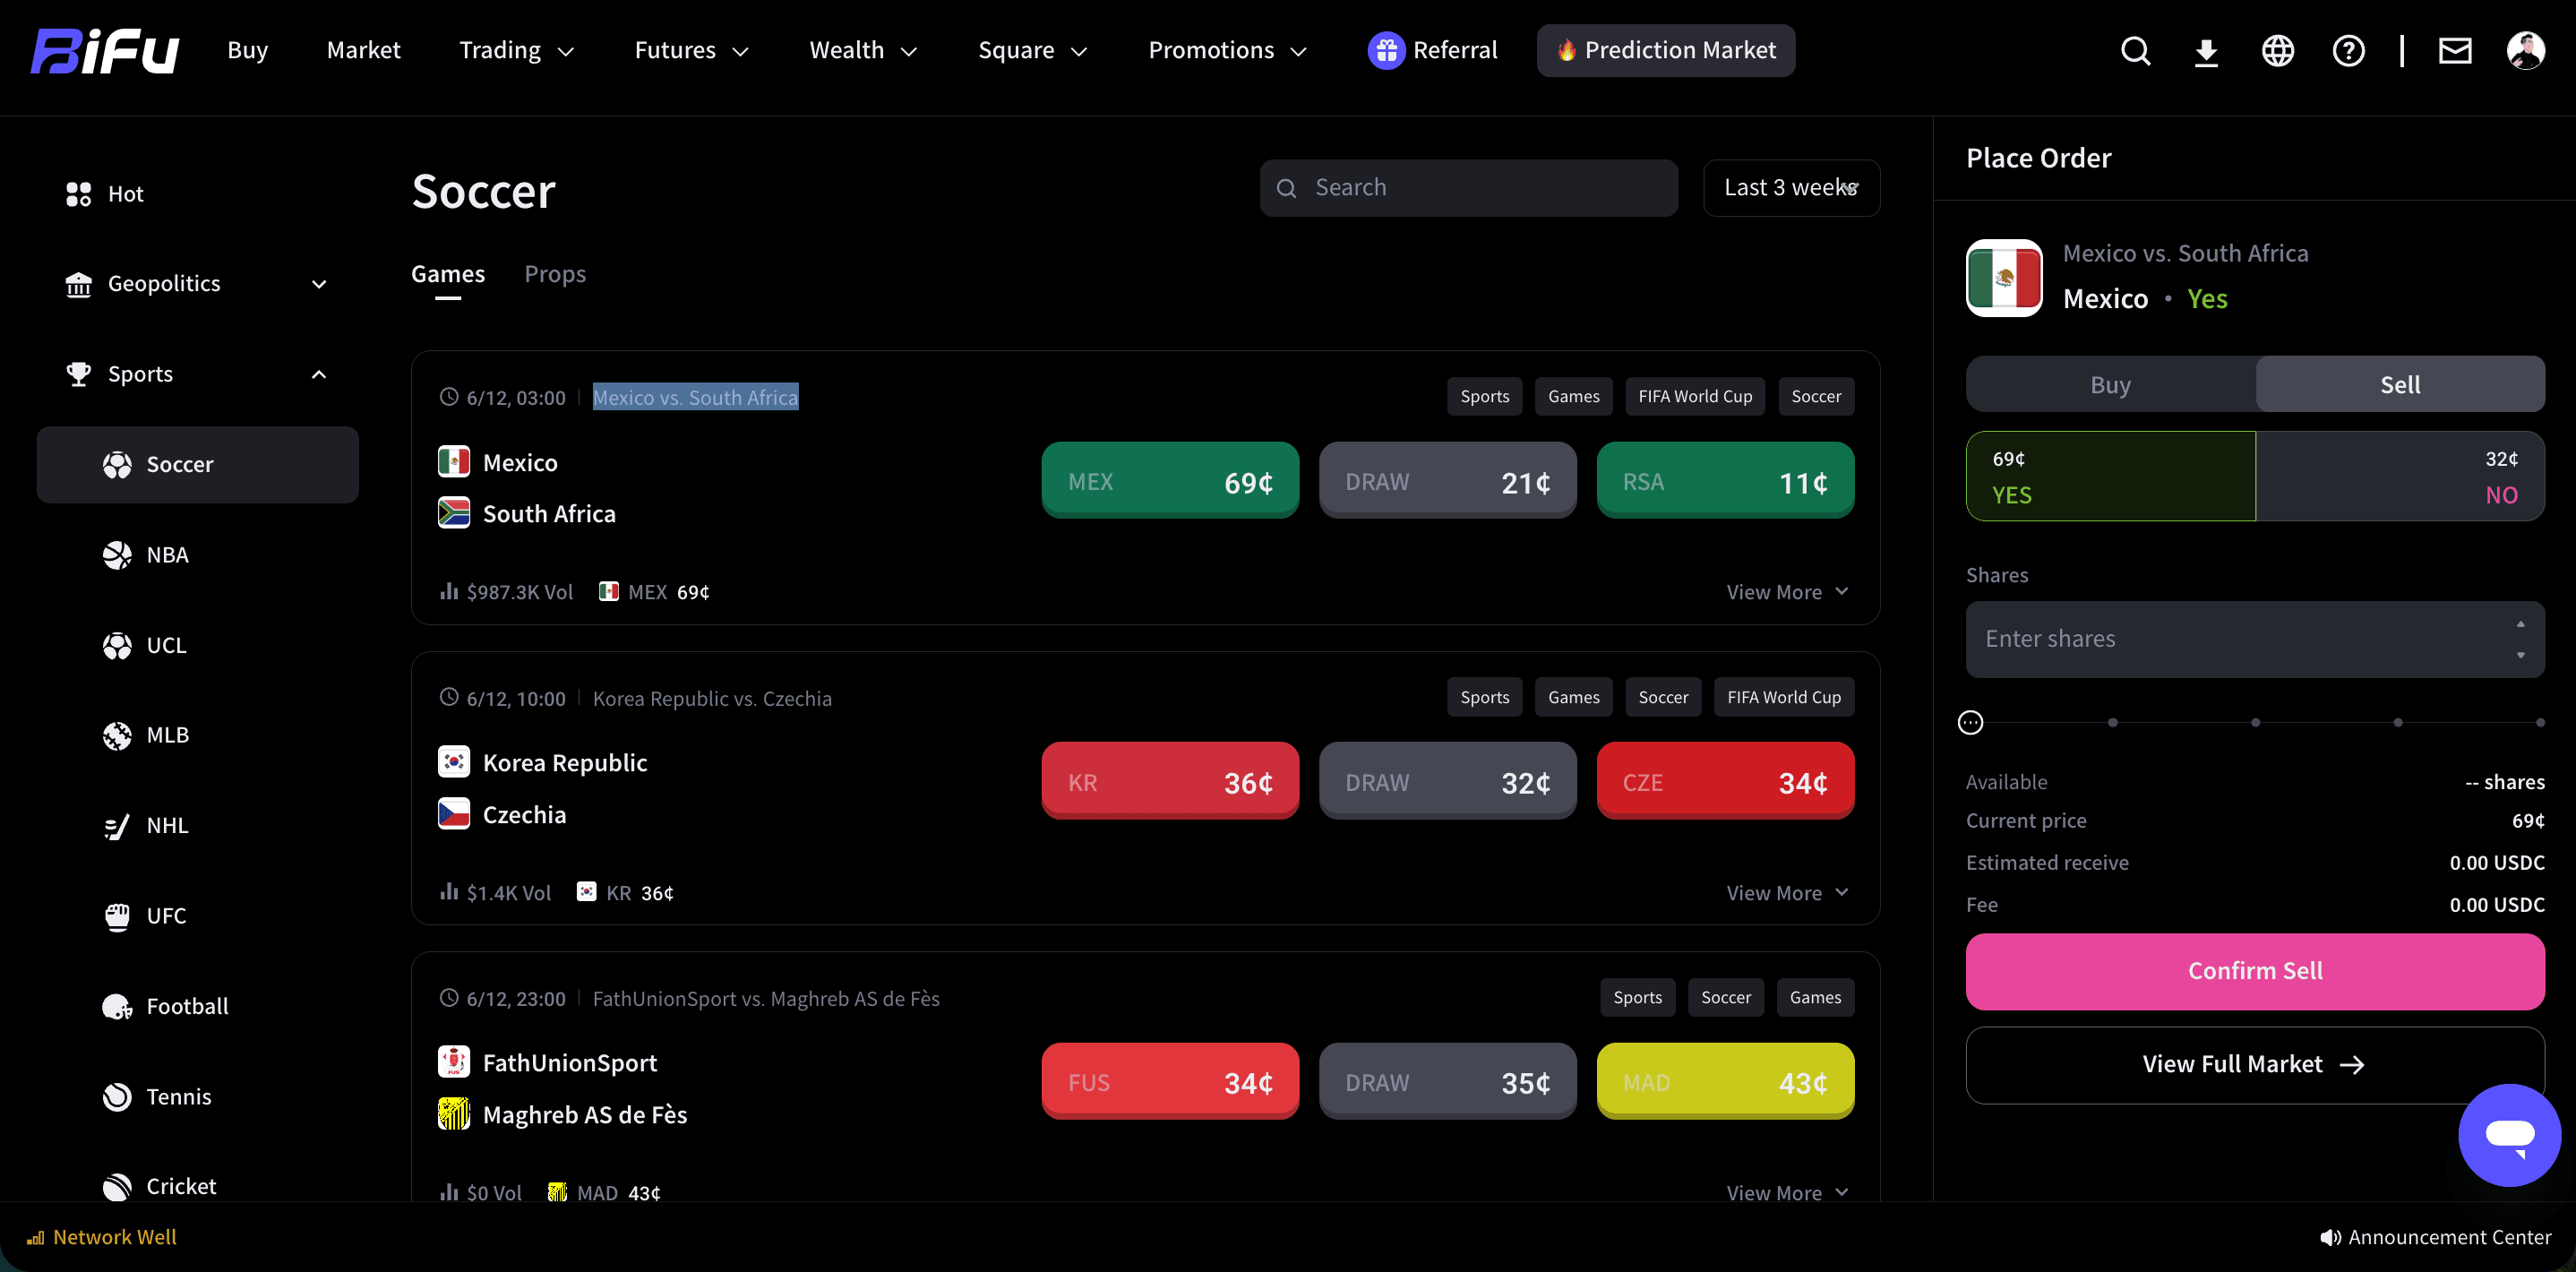Open the mail inbox icon
This screenshot has width=2576, height=1272.
[2455, 50]
